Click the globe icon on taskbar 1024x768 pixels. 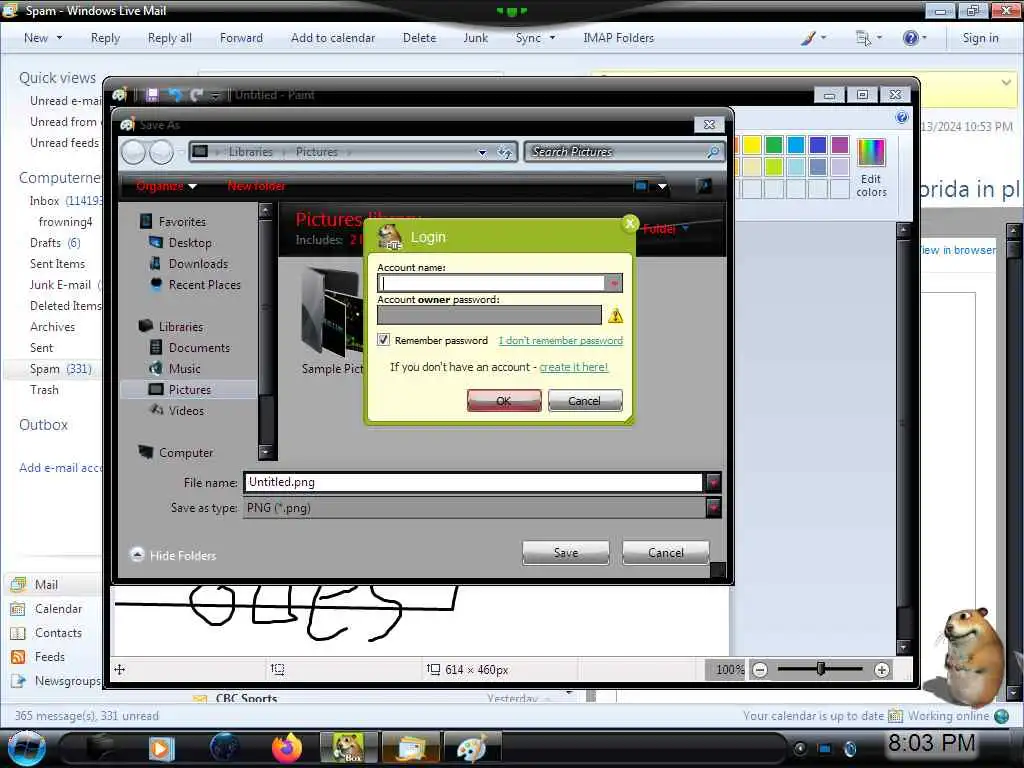coord(225,748)
